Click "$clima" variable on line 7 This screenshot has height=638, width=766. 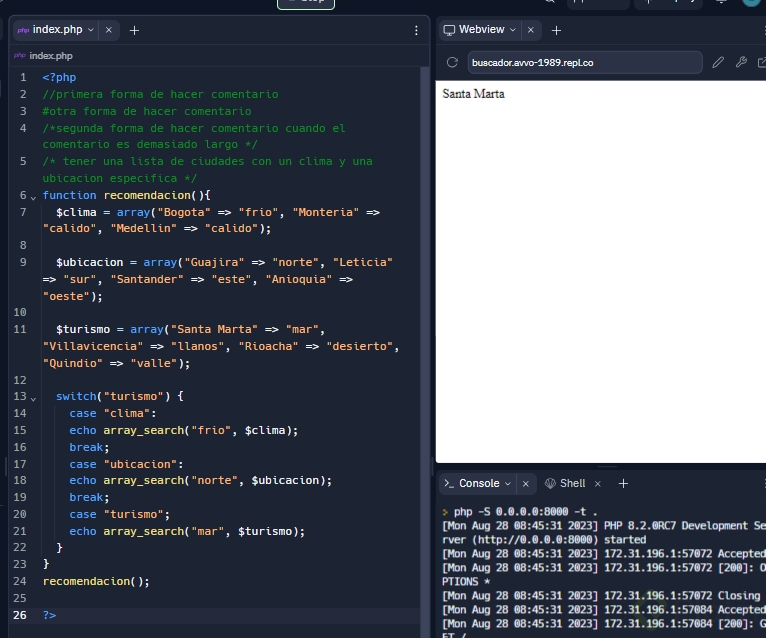[x=76, y=212]
